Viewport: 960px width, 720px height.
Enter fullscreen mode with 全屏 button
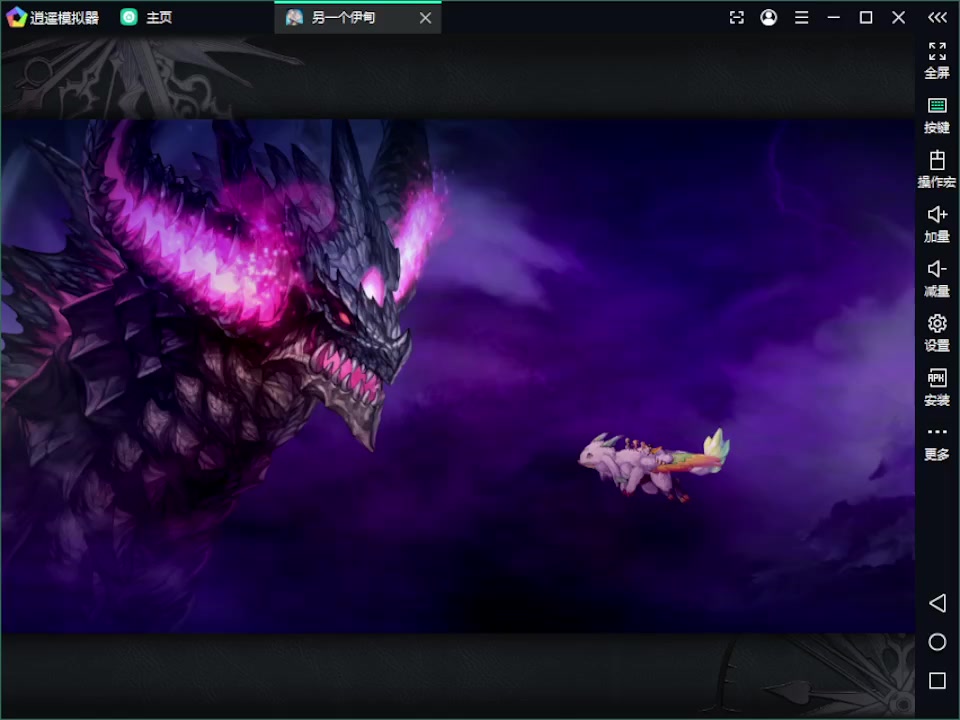tap(937, 59)
